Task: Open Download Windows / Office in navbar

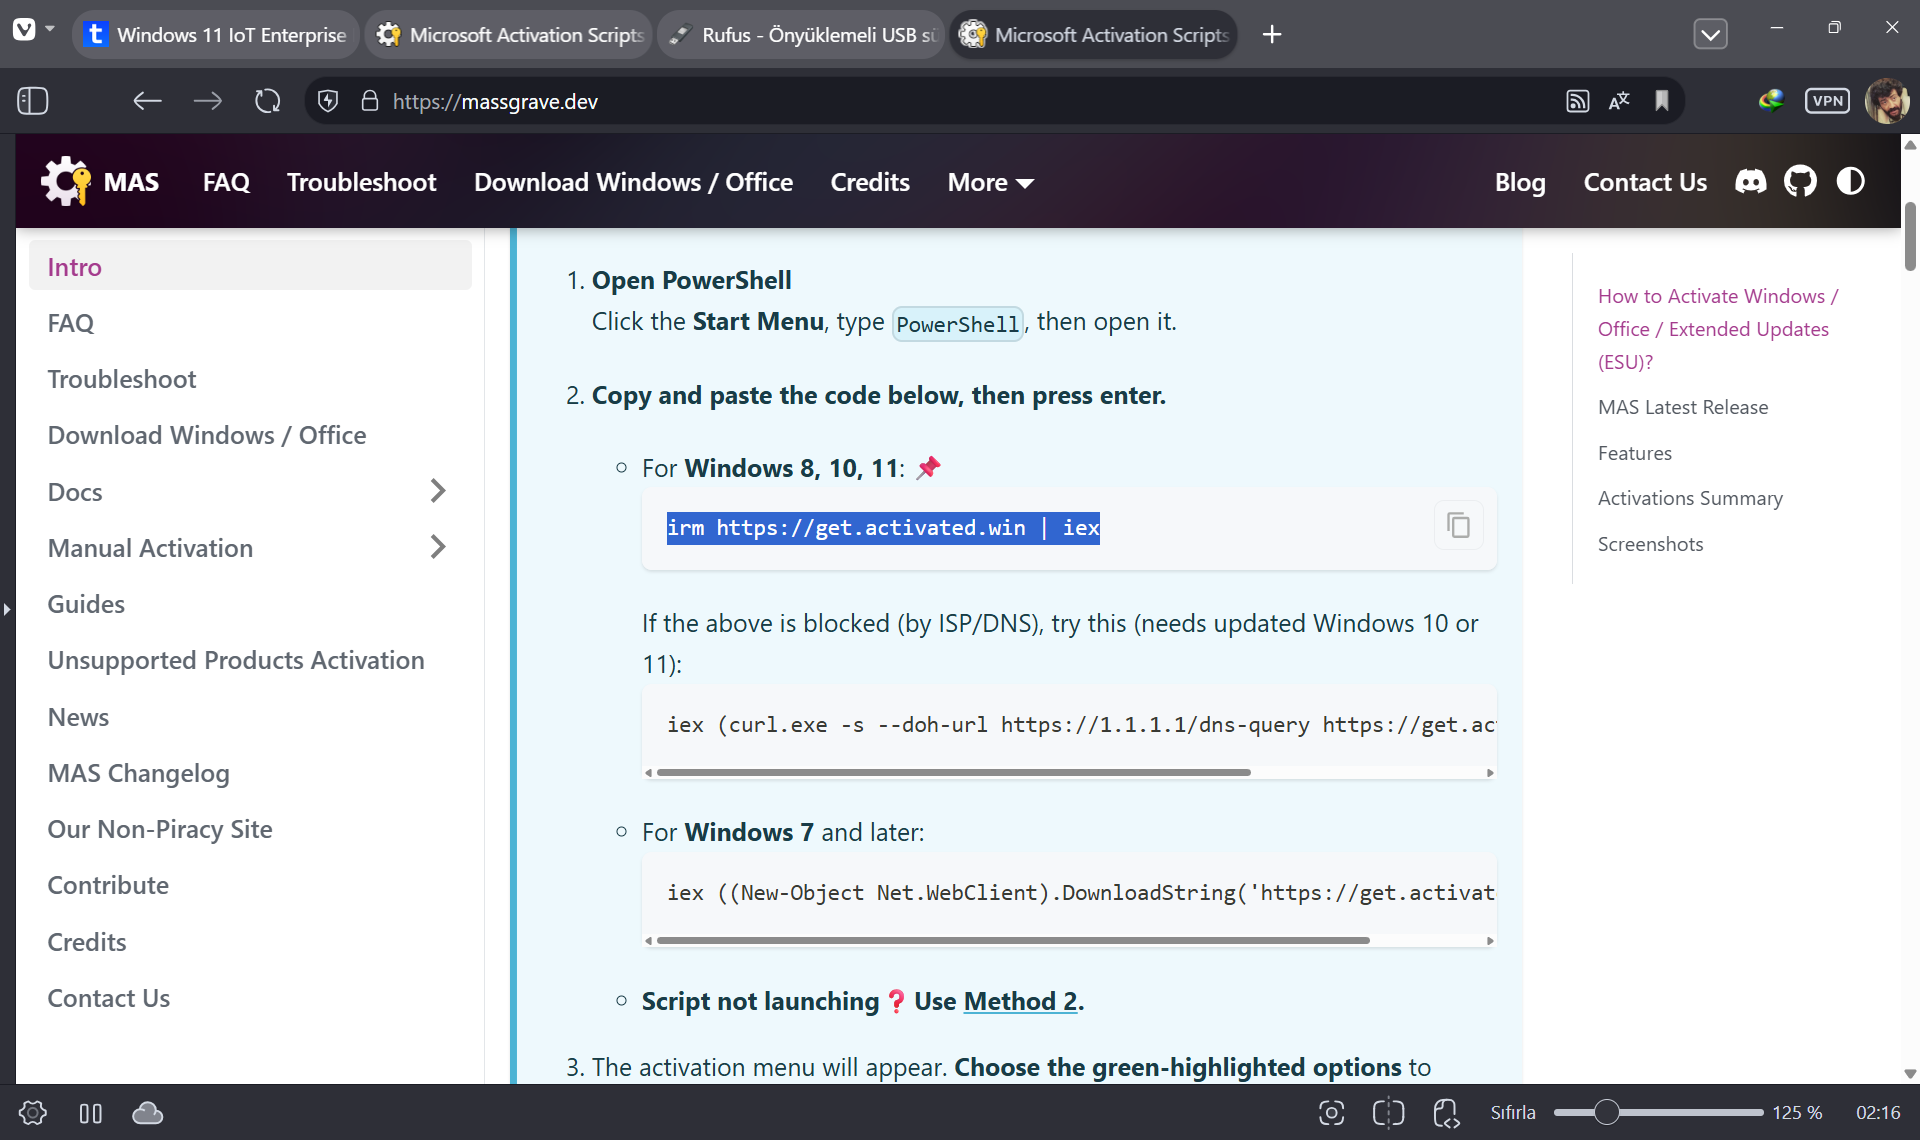Action: (x=633, y=182)
